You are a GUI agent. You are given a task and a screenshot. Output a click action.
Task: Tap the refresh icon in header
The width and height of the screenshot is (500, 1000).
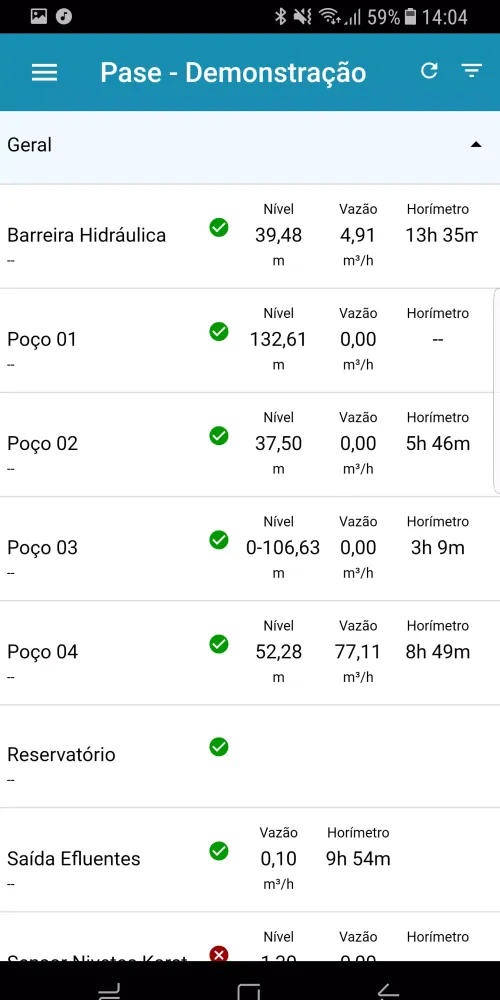(x=429, y=71)
